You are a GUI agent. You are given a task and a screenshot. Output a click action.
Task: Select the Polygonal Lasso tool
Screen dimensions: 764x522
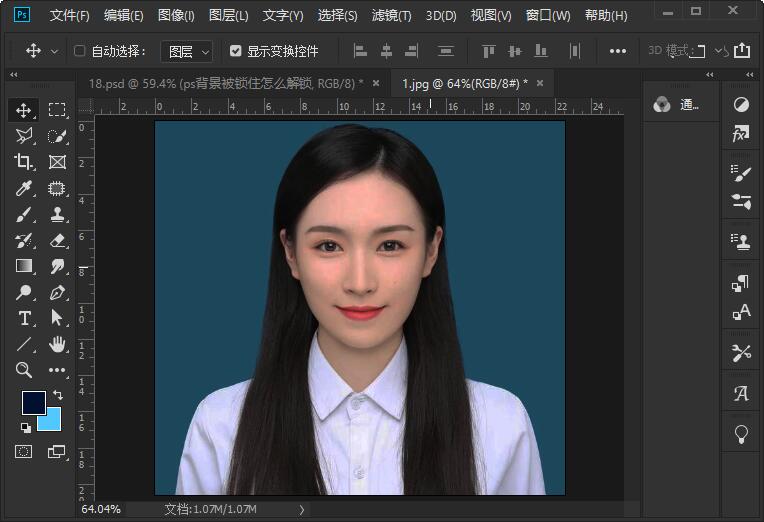point(23,136)
